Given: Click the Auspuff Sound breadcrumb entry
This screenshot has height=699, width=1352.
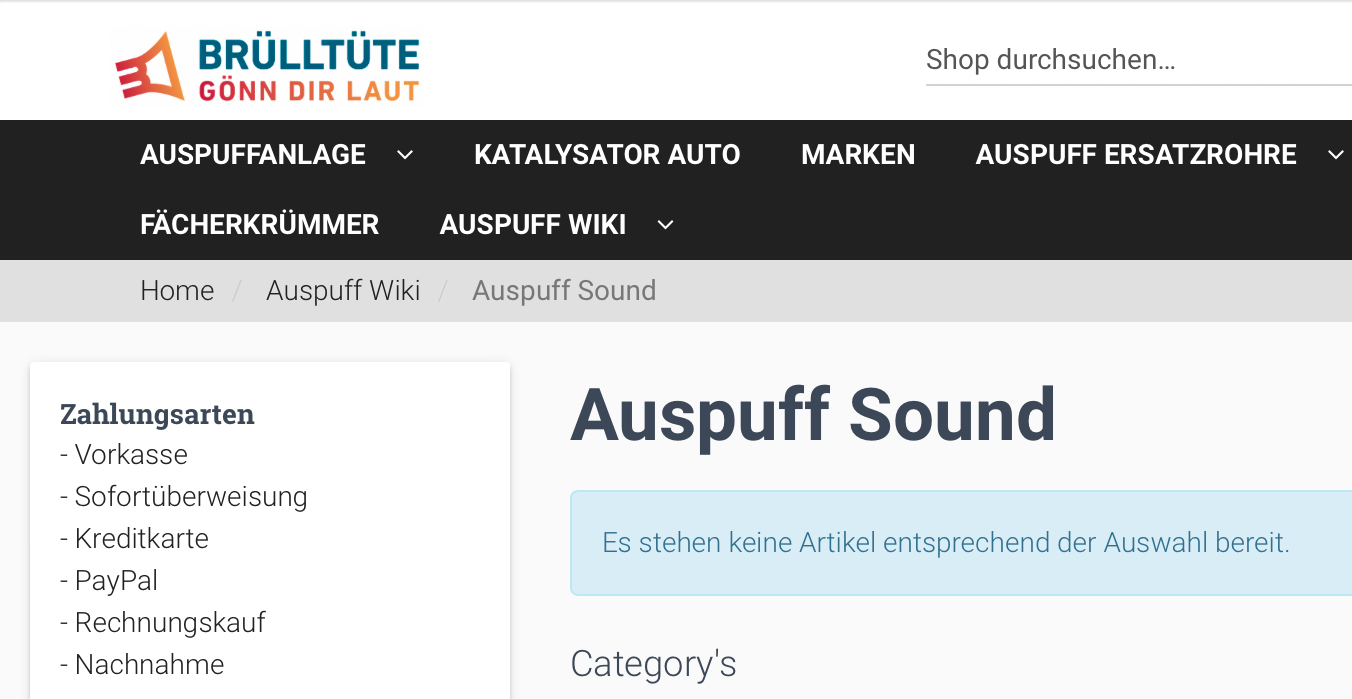Looking at the screenshot, I should 564,291.
